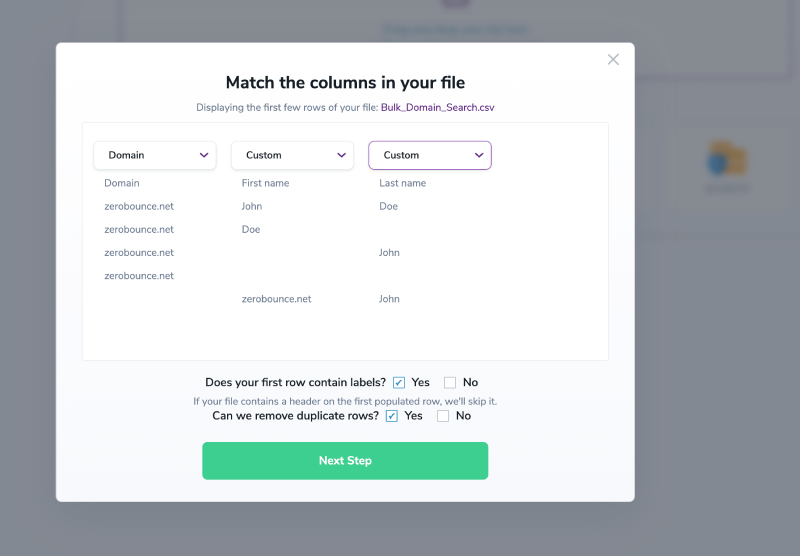Click the "Match the columns in your file" heading
The height and width of the screenshot is (556, 800).
(345, 83)
